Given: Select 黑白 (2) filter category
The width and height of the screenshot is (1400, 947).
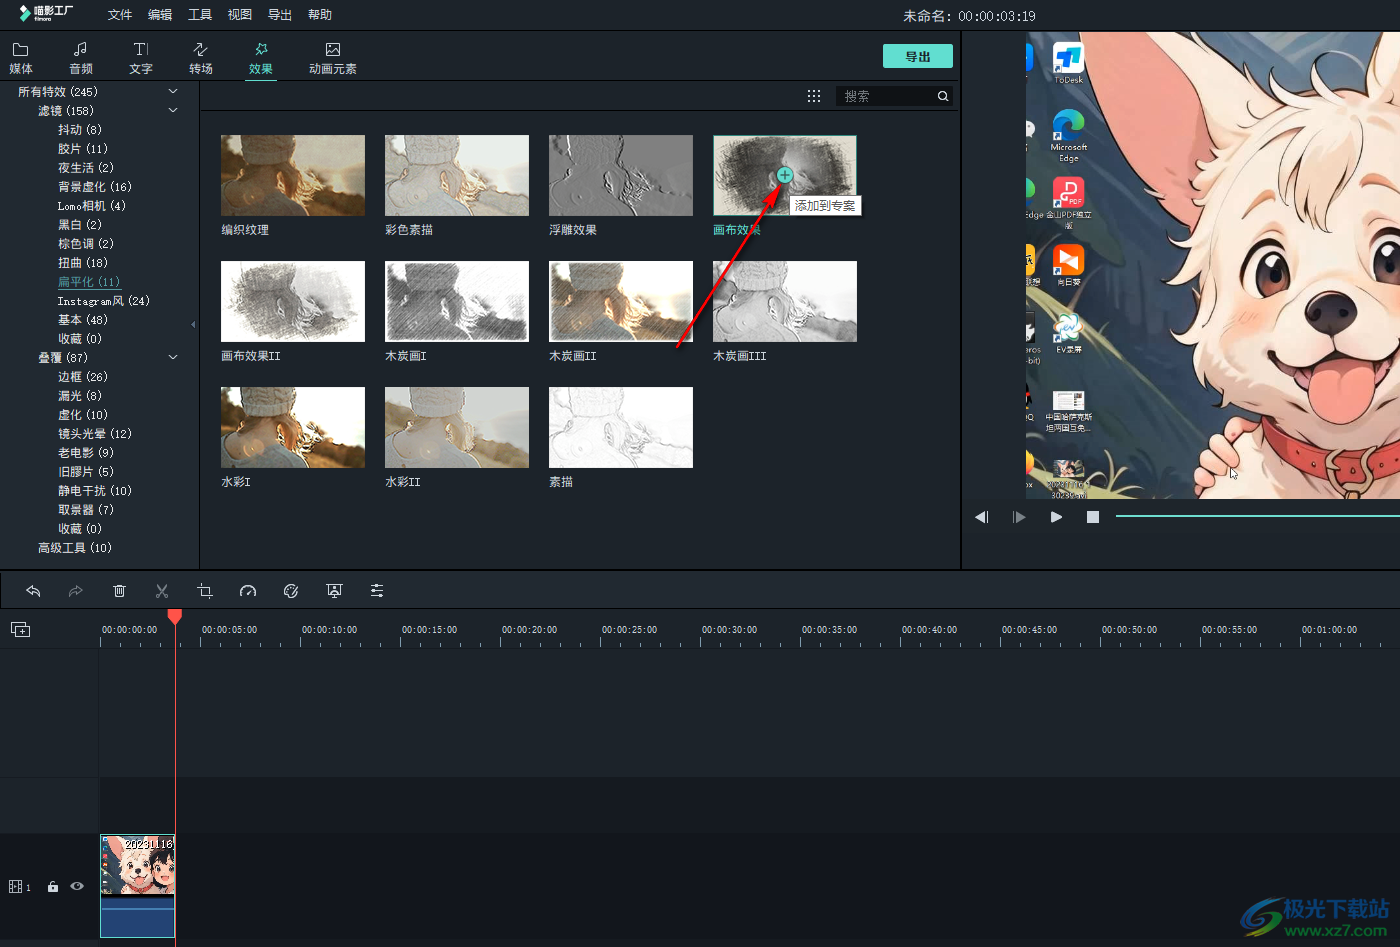Looking at the screenshot, I should 79,225.
